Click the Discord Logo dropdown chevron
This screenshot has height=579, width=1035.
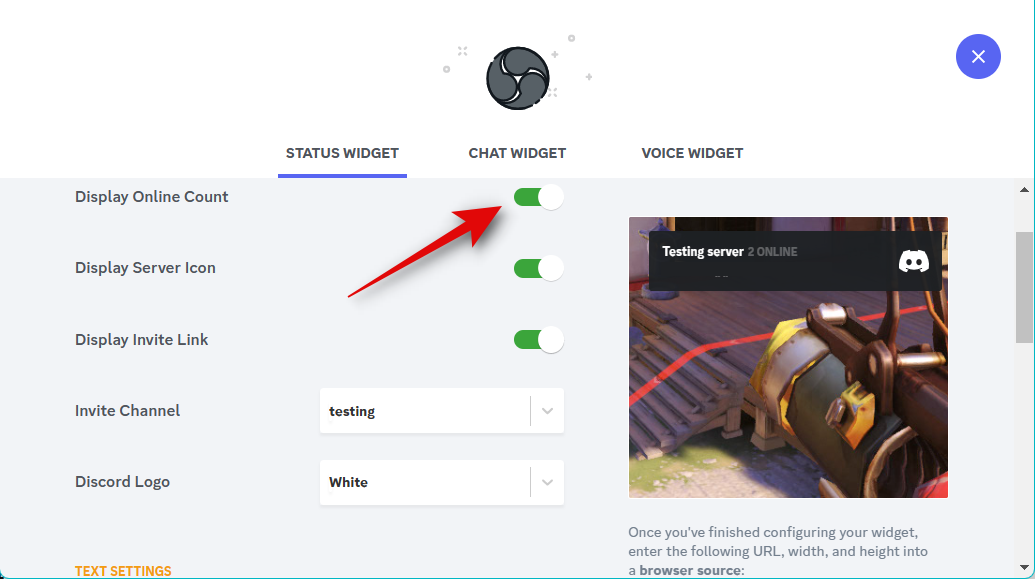547,482
